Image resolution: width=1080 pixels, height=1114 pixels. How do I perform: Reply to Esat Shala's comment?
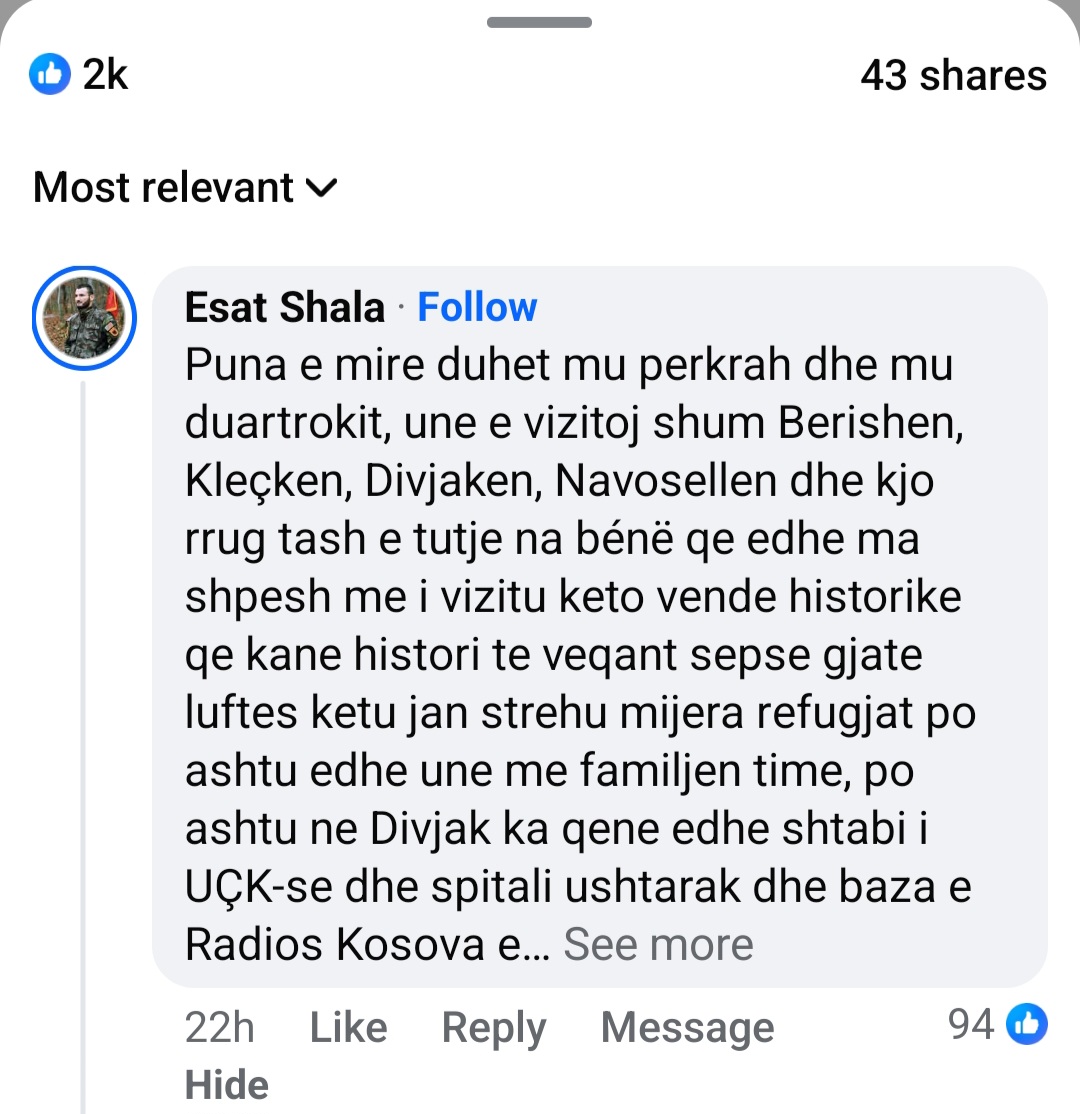[x=494, y=1027]
